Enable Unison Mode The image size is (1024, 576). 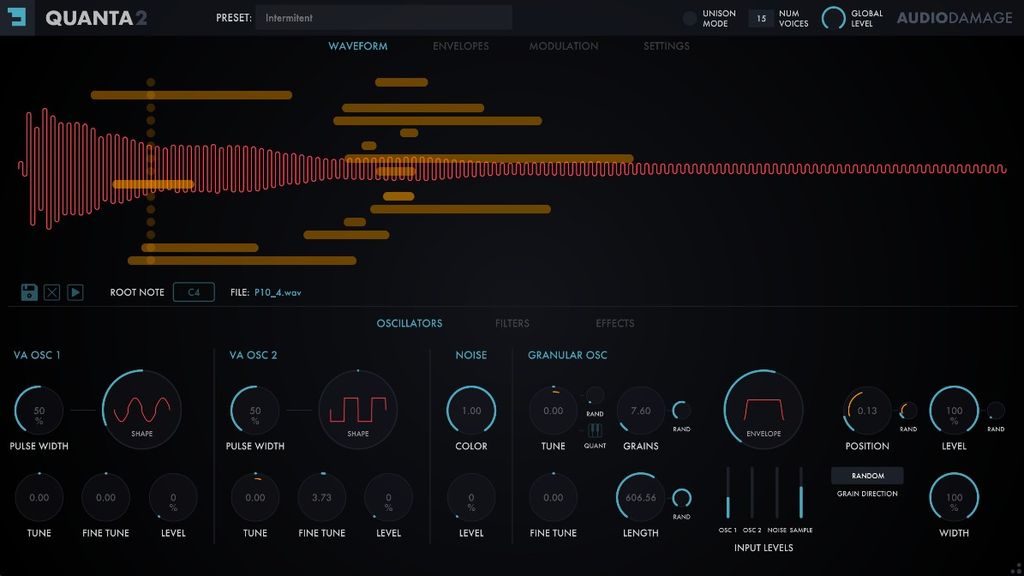point(690,16)
